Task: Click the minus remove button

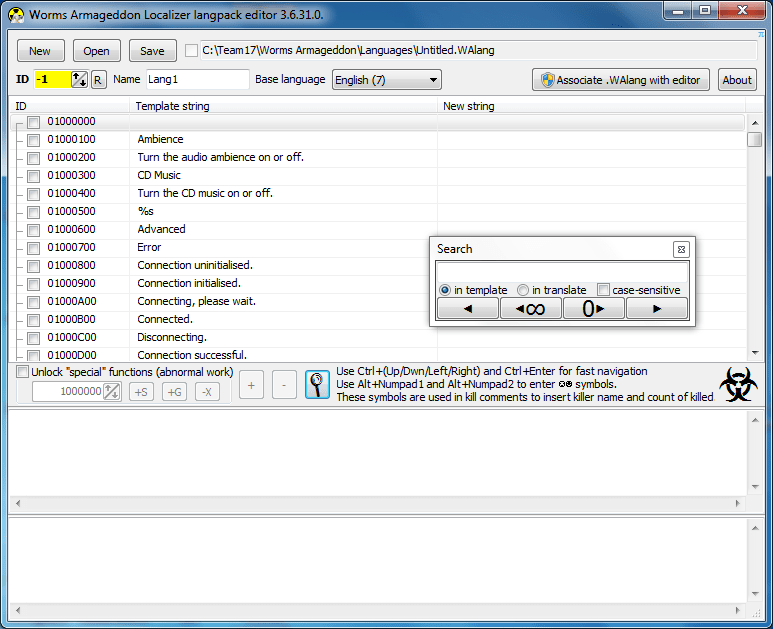Action: [284, 385]
